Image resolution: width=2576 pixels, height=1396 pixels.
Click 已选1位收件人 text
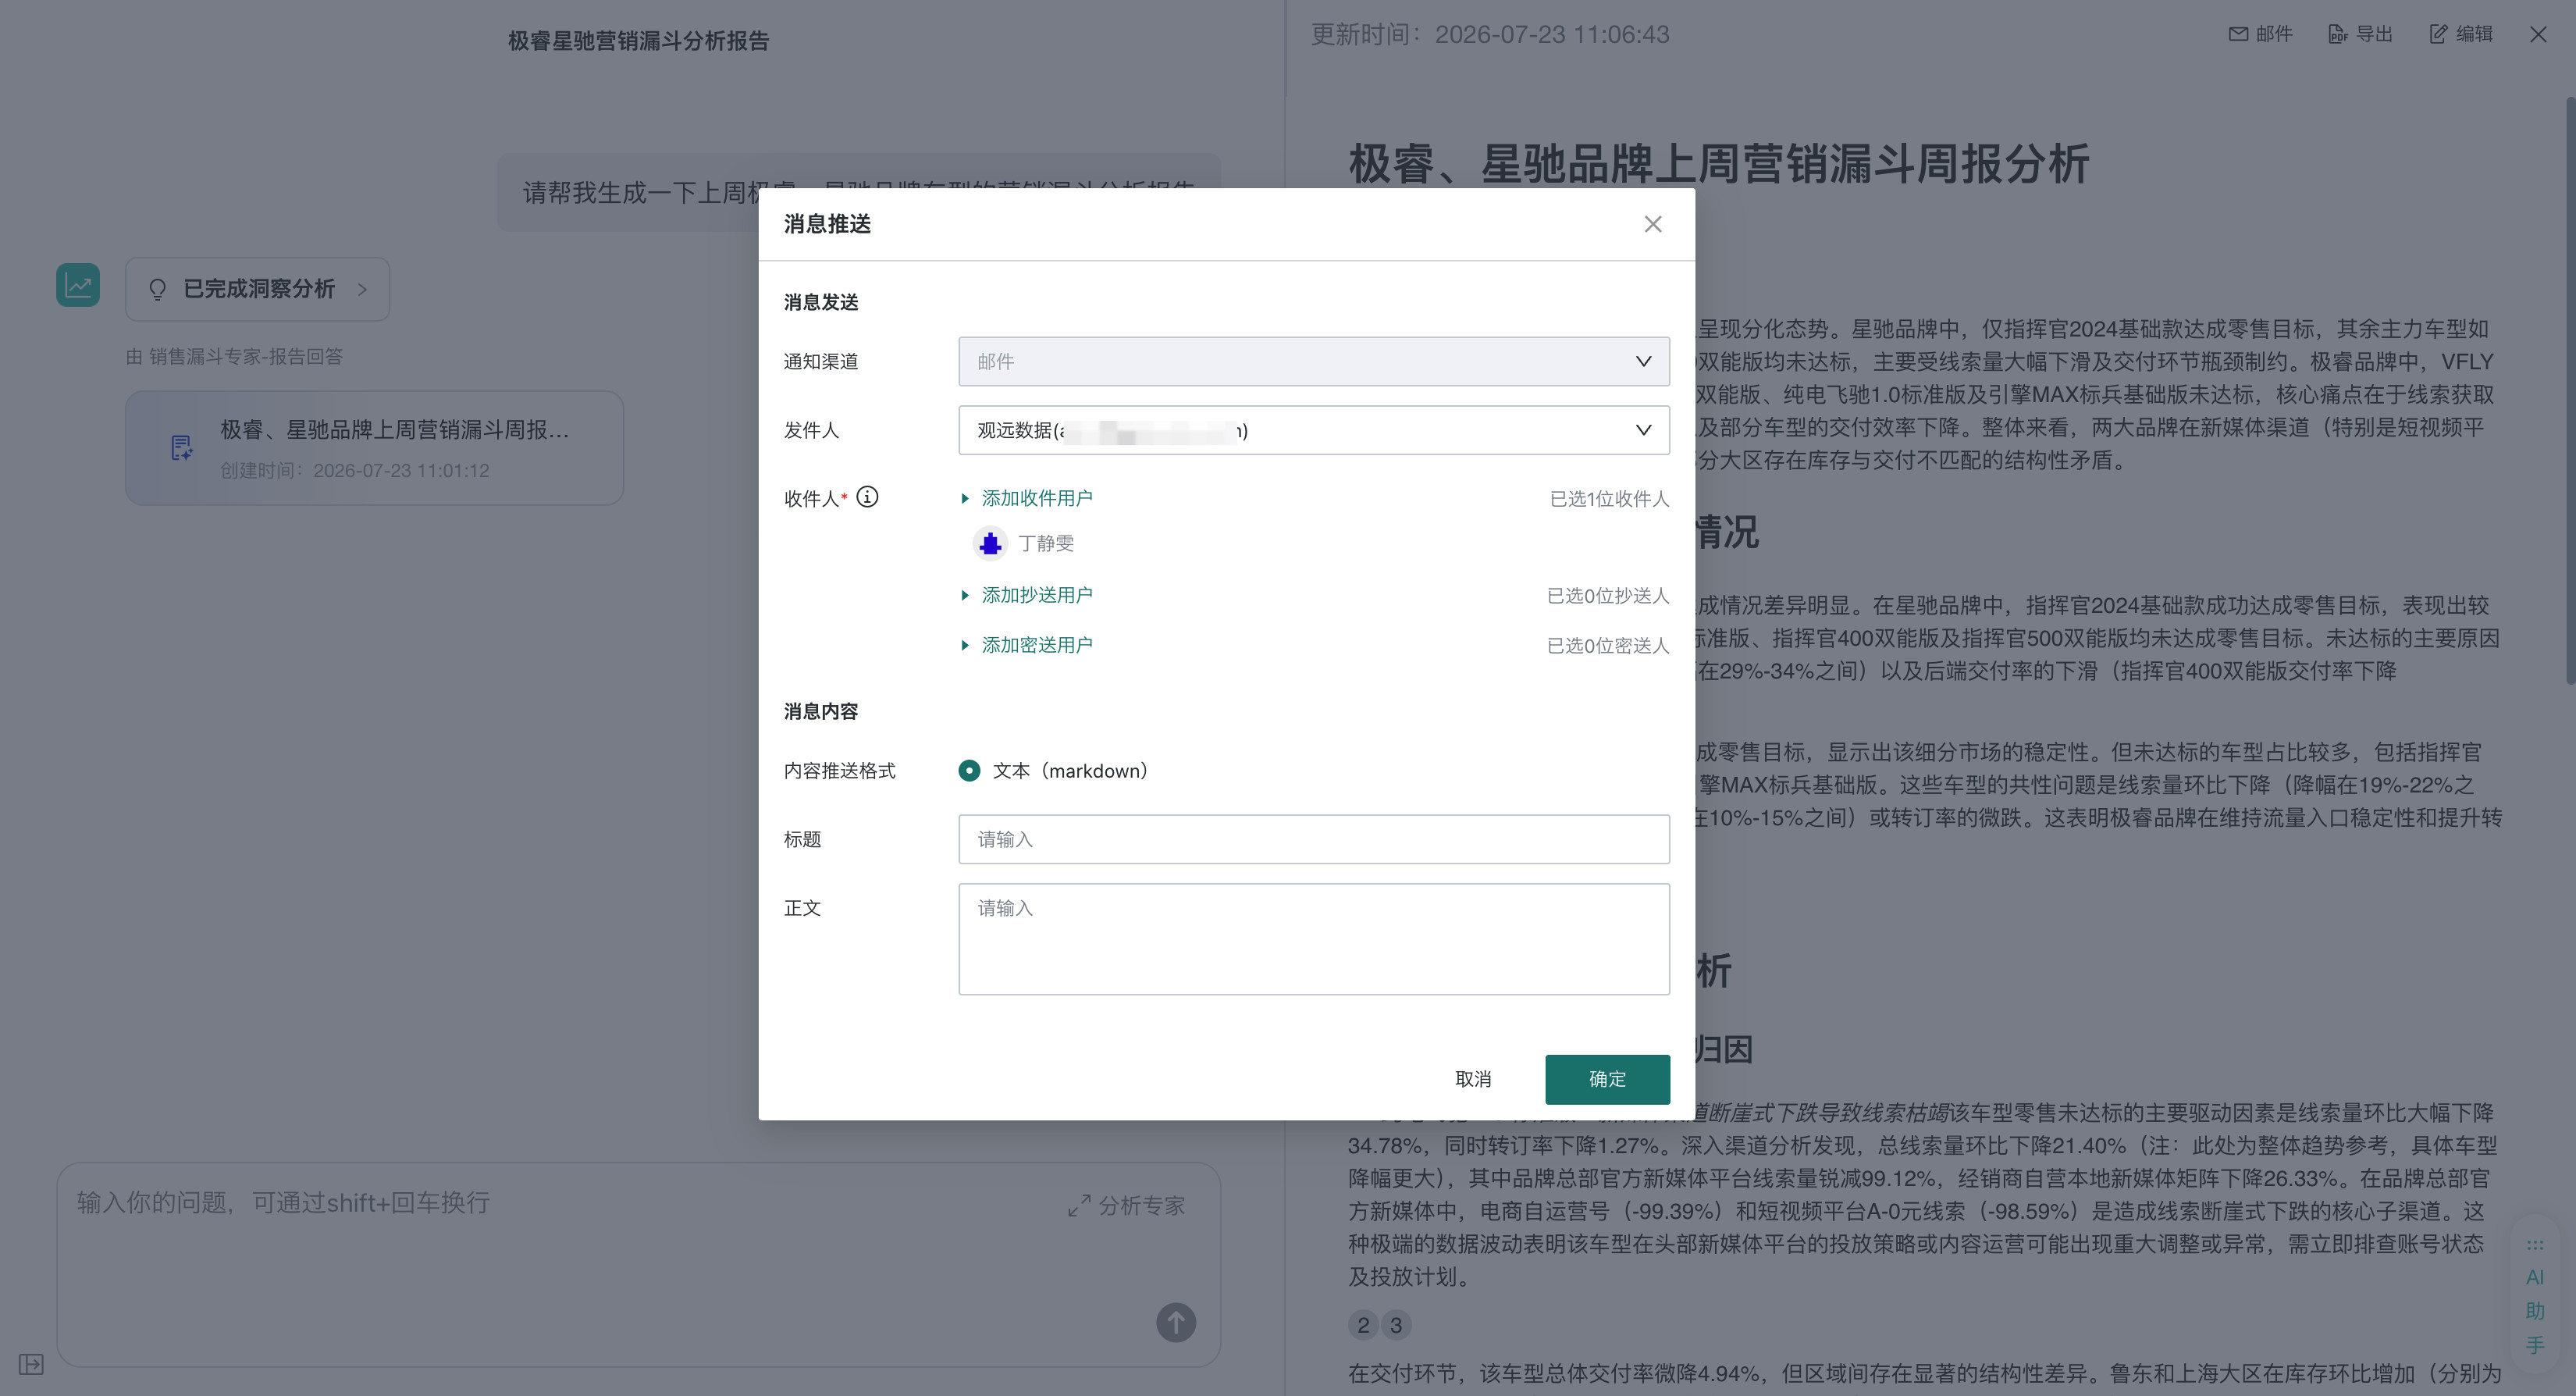[1609, 499]
